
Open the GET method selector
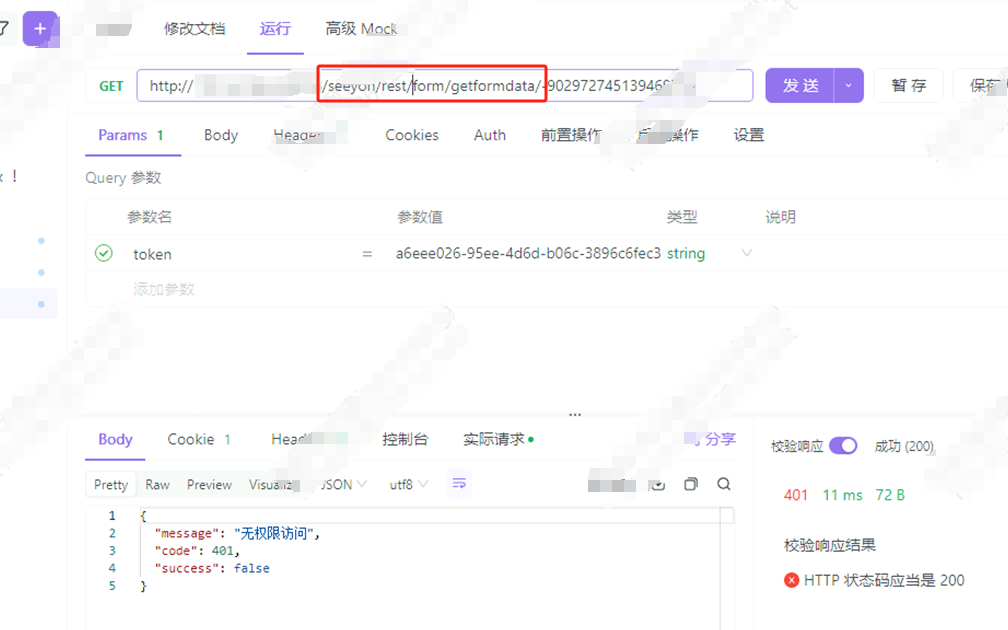click(111, 86)
